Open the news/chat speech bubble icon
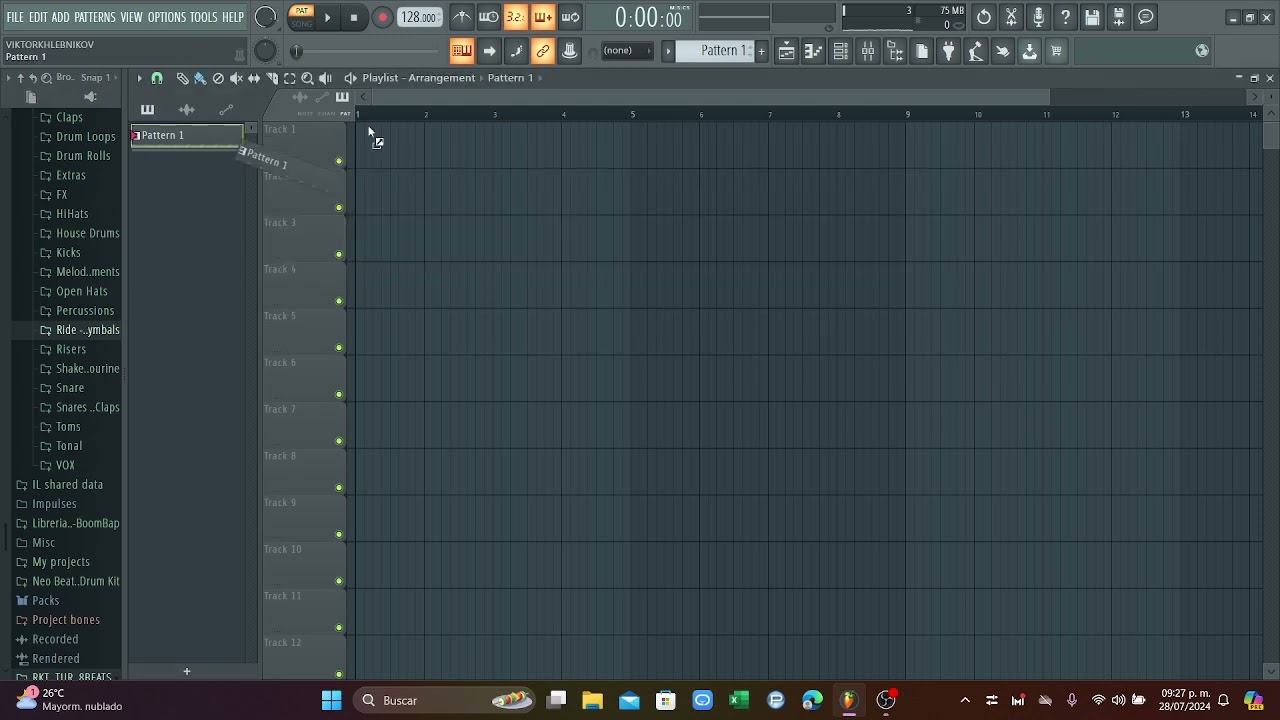 [x=1146, y=17]
